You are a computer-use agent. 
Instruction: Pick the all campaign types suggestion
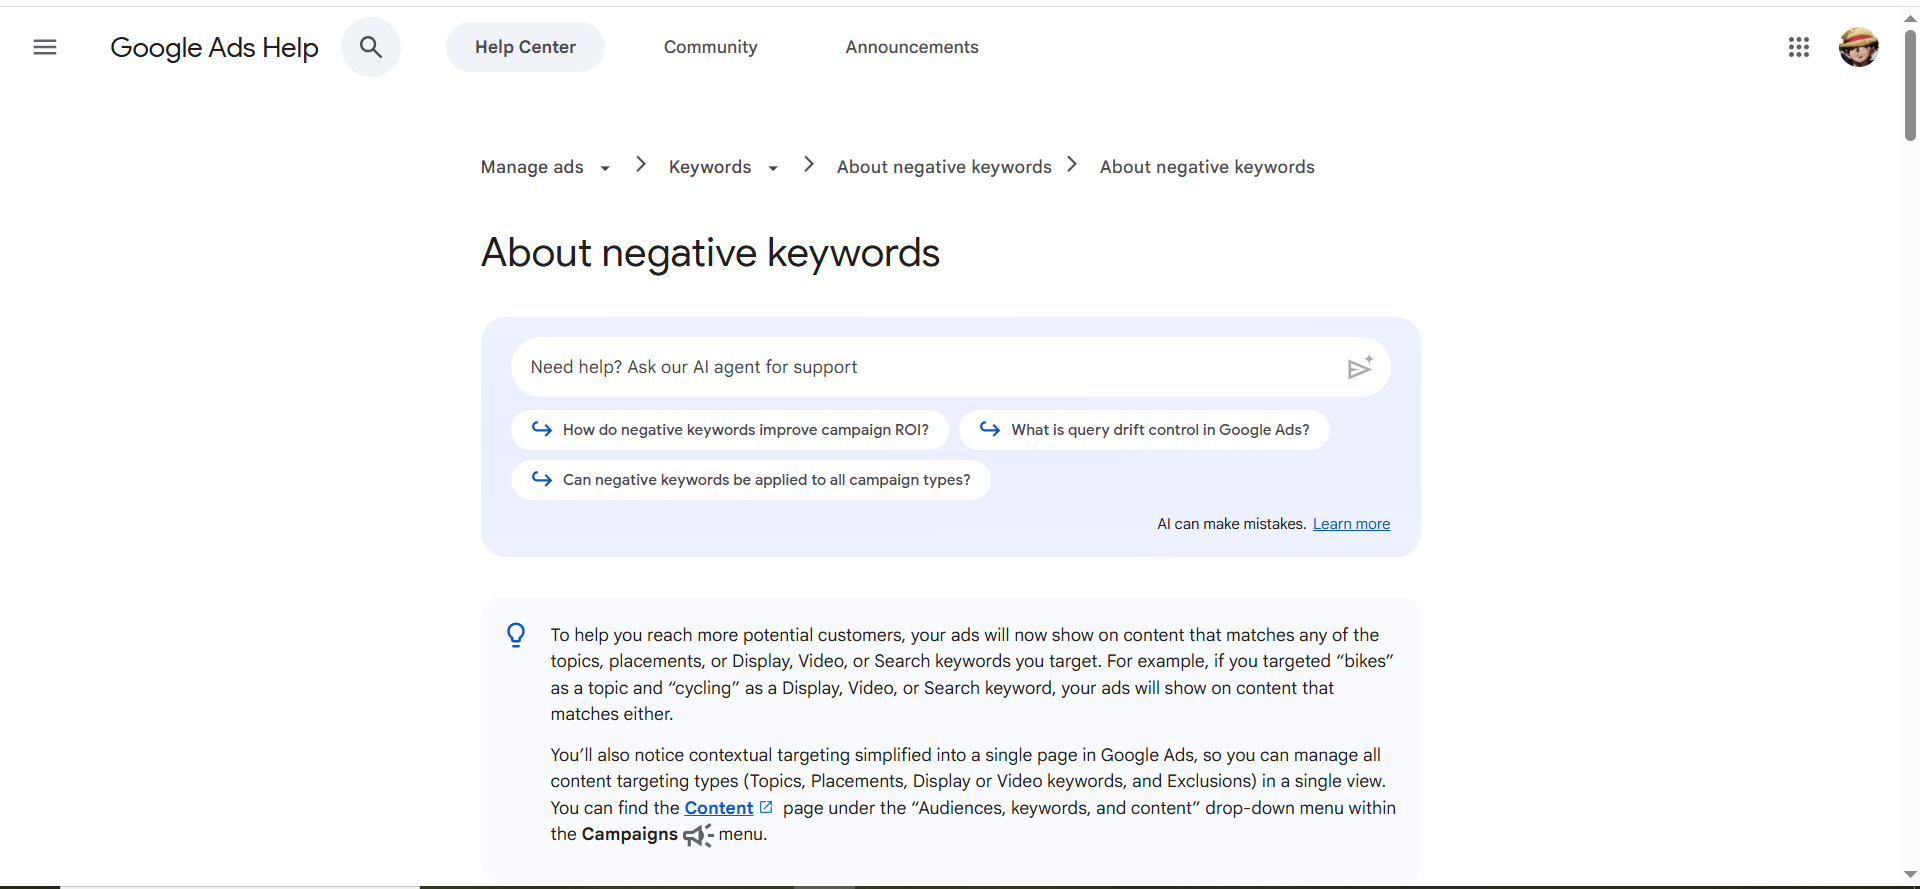tap(751, 480)
